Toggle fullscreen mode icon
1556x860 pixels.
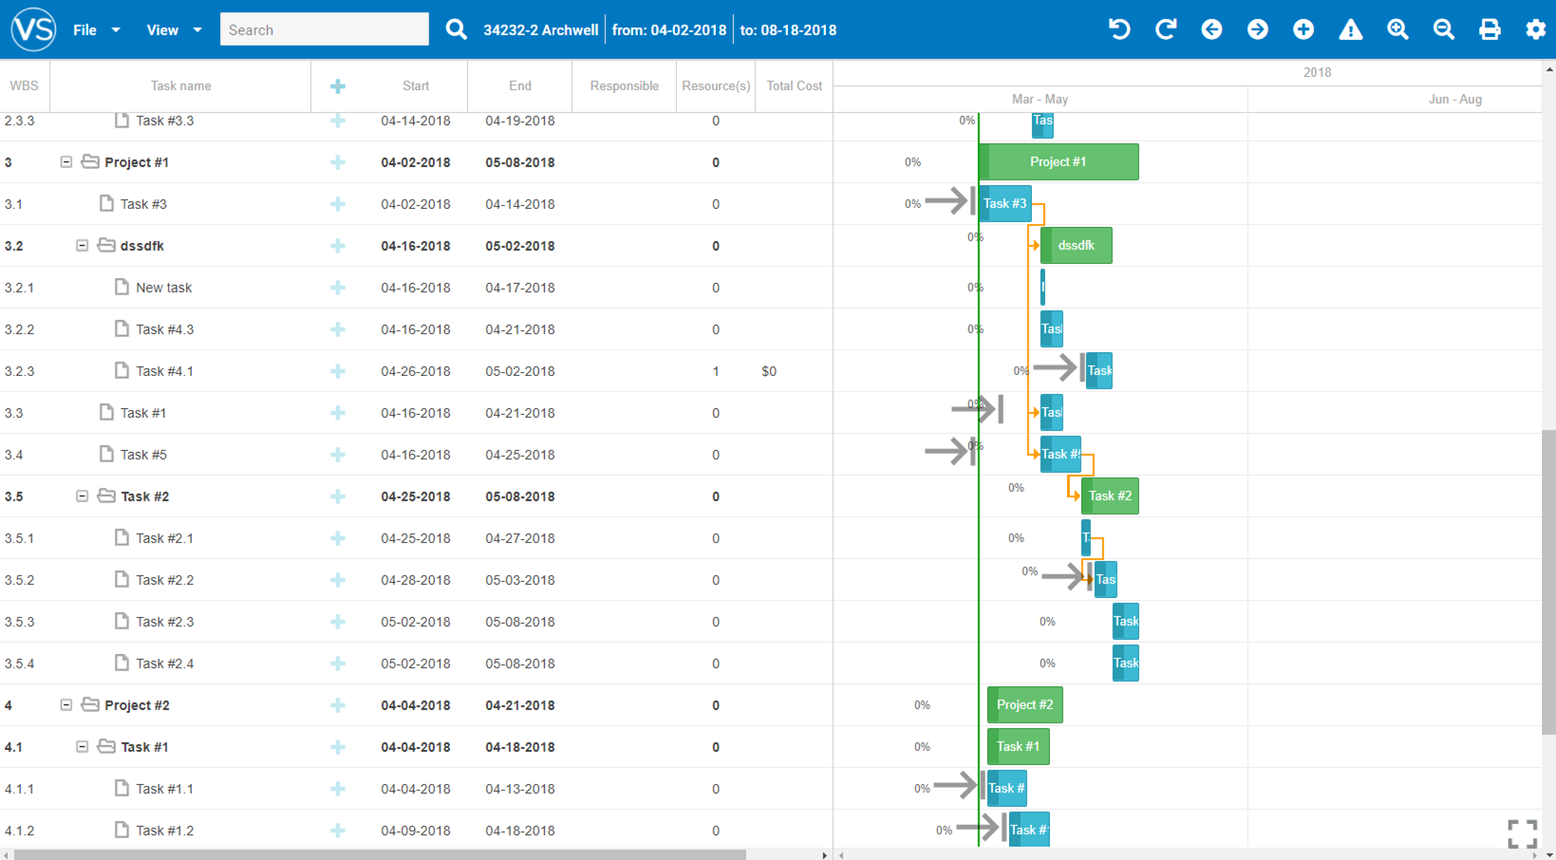click(x=1522, y=834)
